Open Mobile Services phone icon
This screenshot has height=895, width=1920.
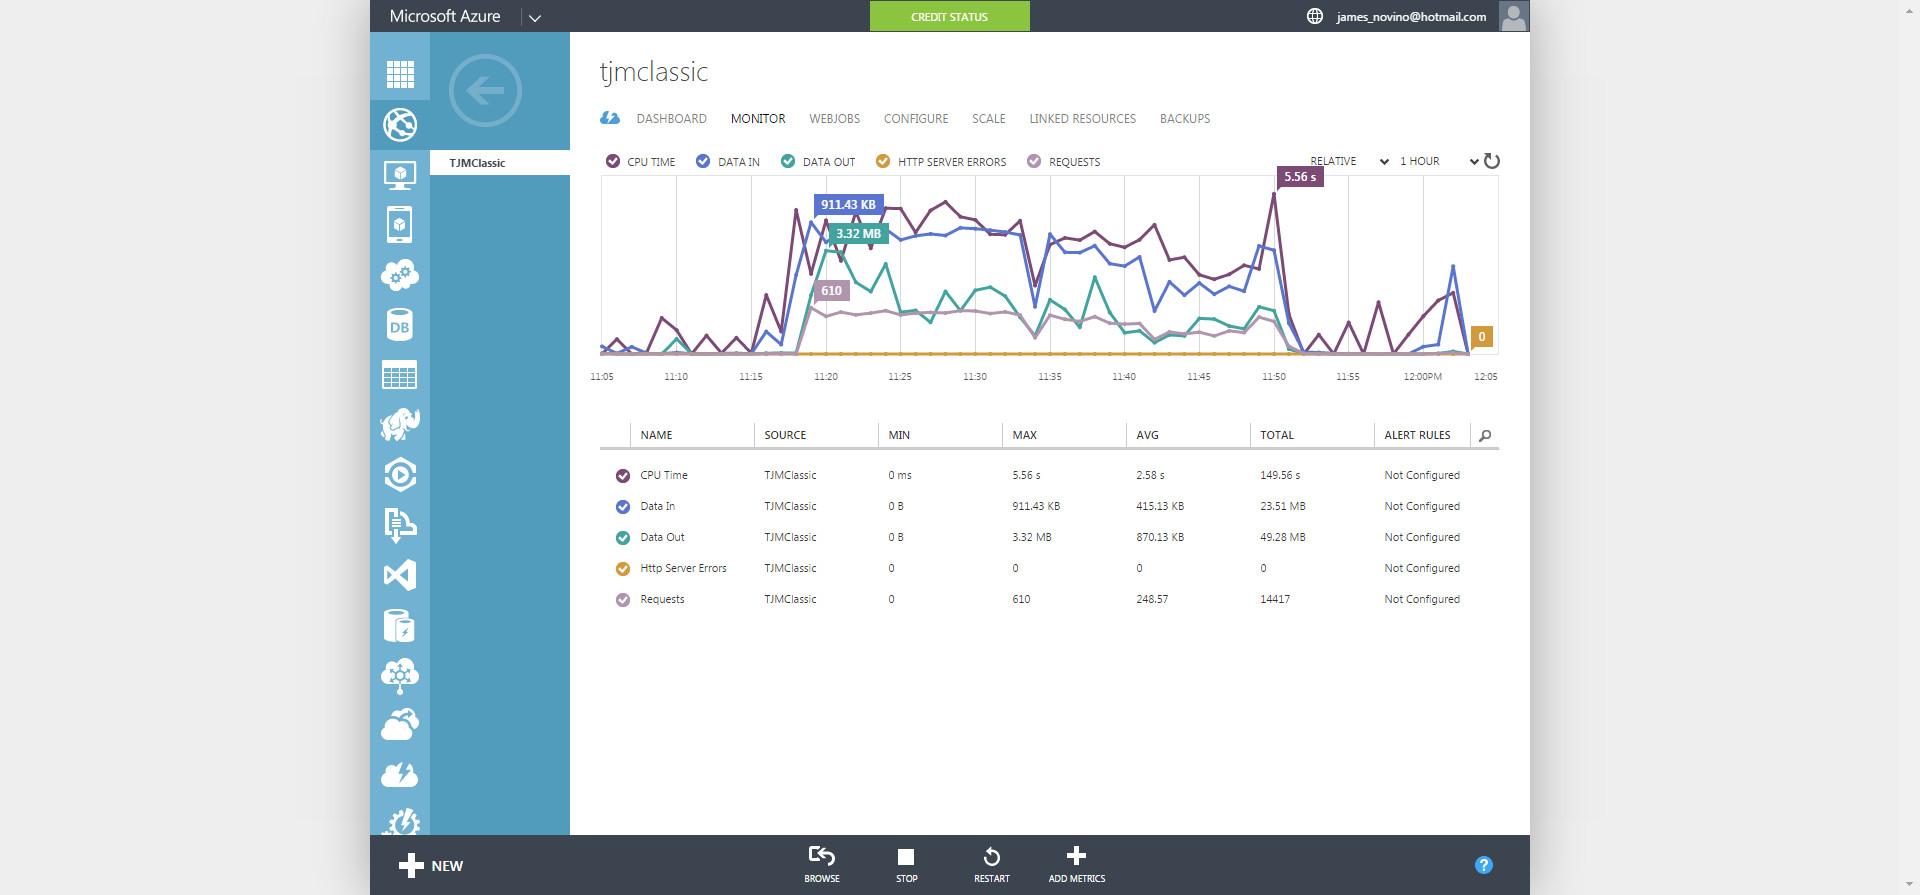click(400, 225)
